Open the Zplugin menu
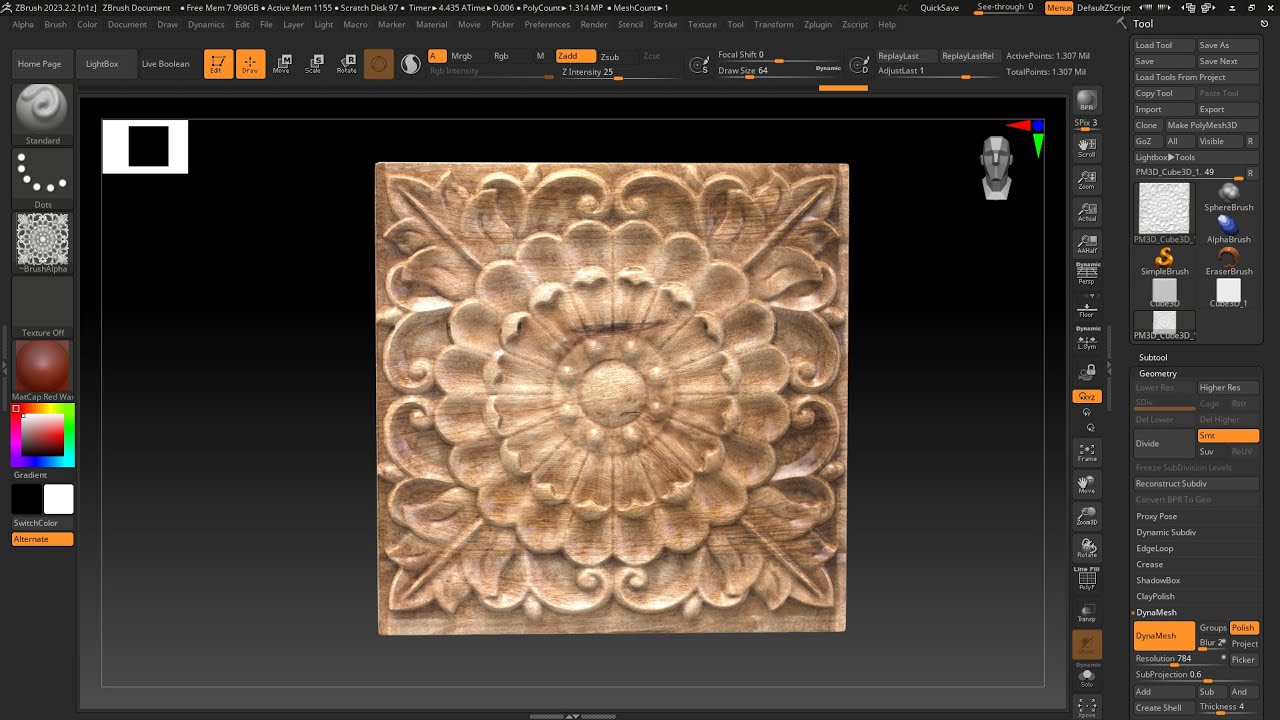The height and width of the screenshot is (720, 1280). [x=817, y=24]
